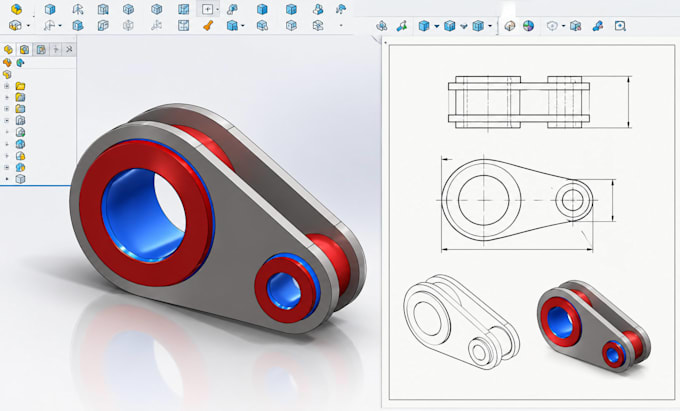Activate the zoom-to-area magnifier icon

pyautogui.click(x=620, y=26)
